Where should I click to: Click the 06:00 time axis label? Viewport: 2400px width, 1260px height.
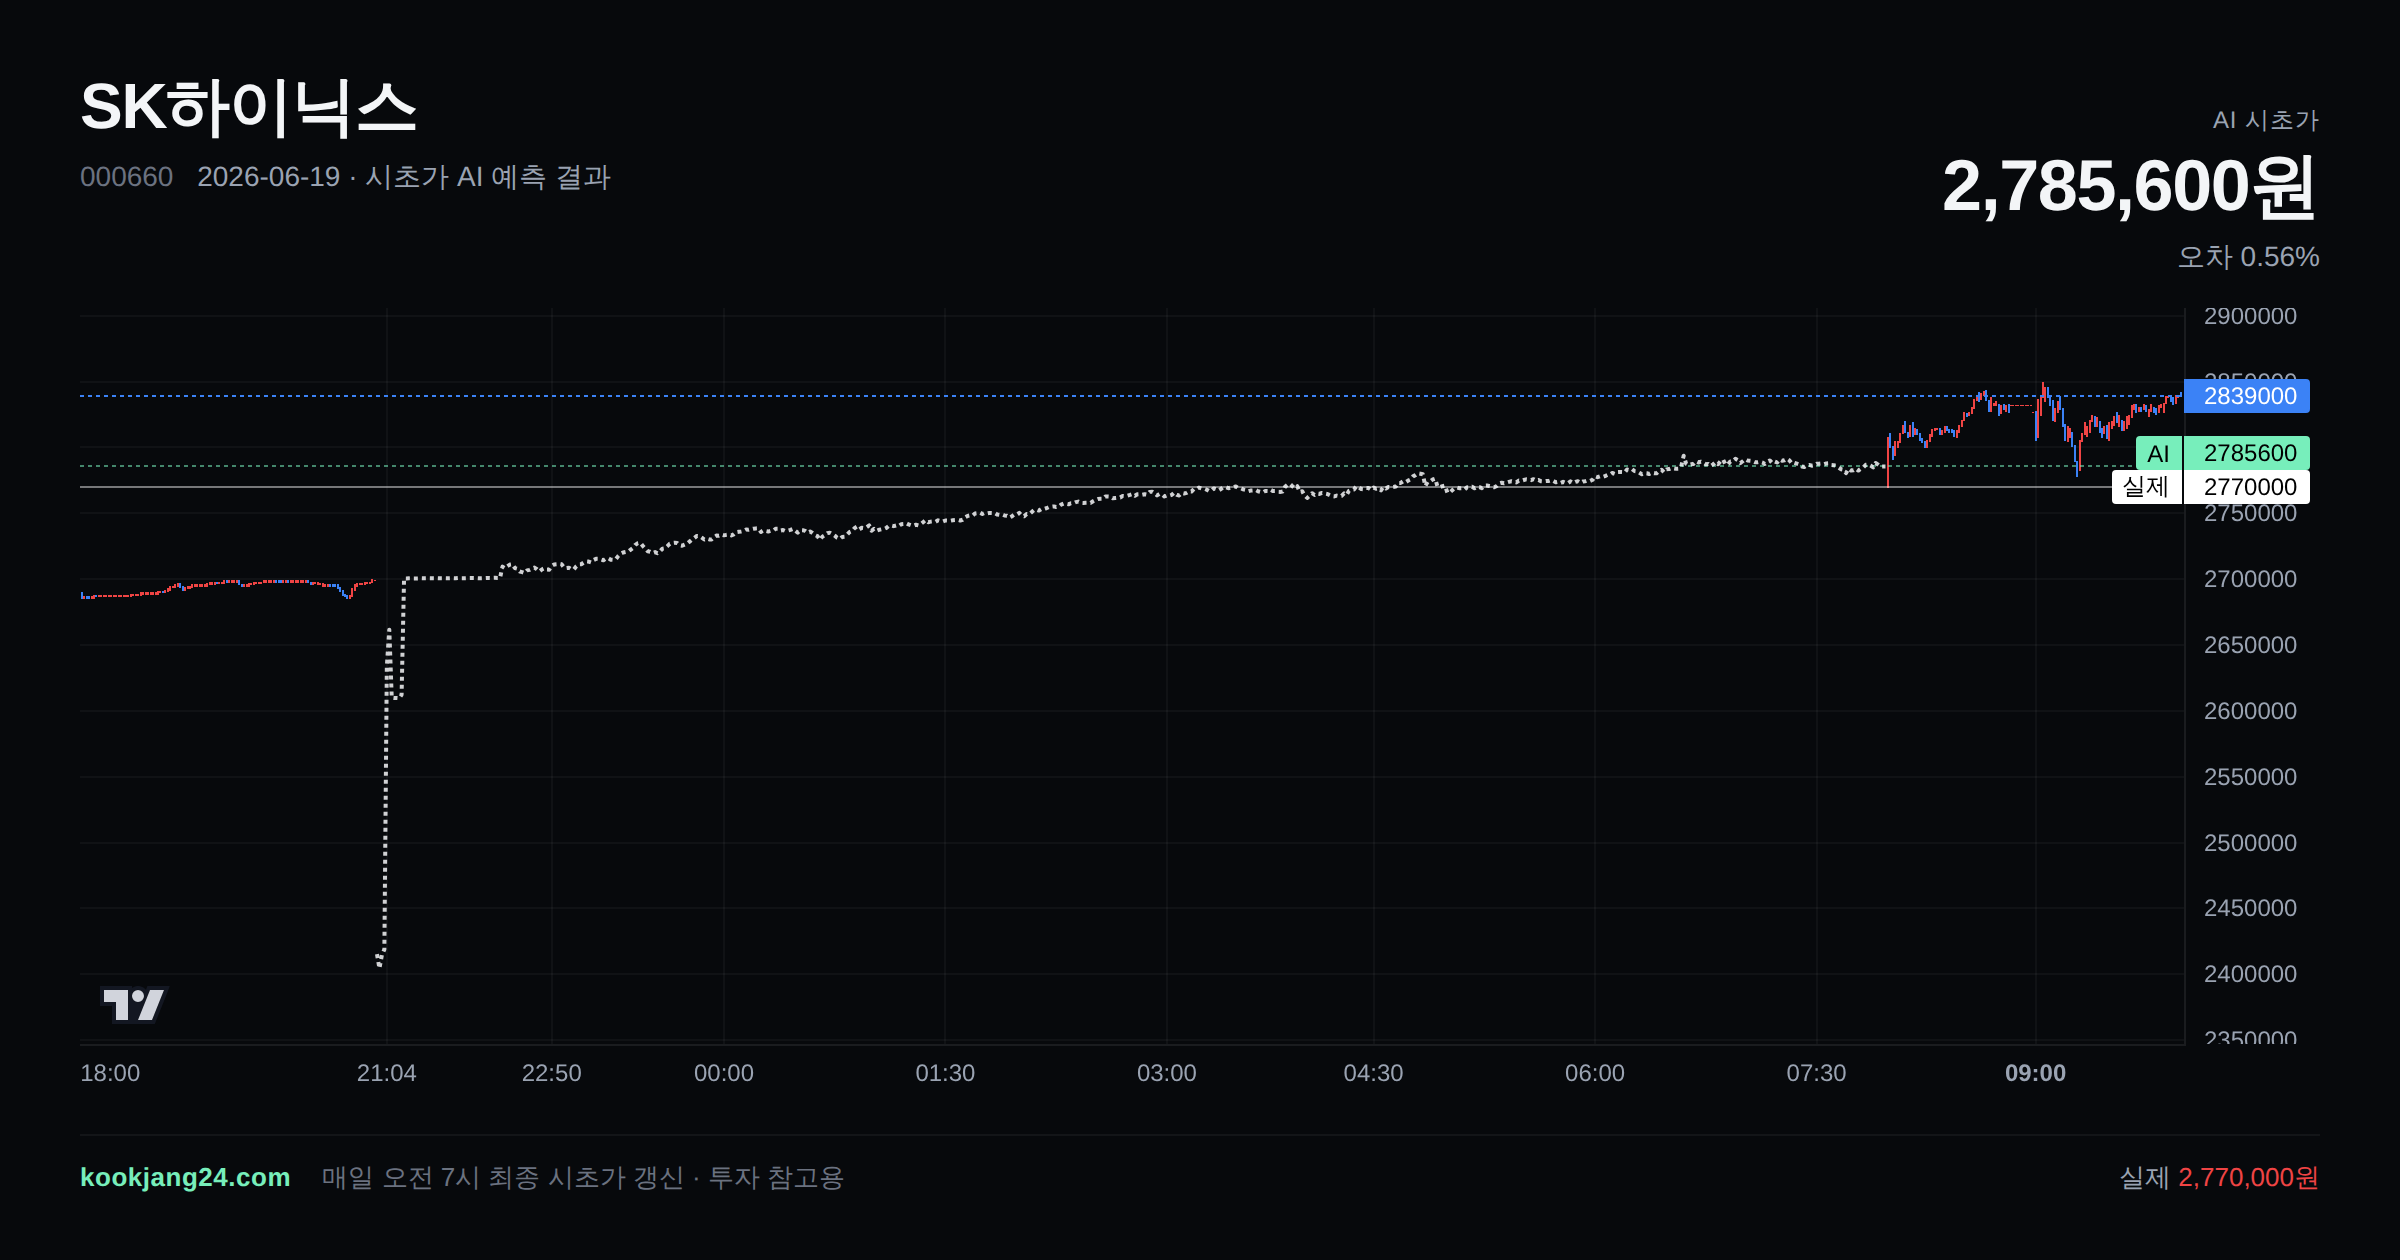(1595, 1073)
